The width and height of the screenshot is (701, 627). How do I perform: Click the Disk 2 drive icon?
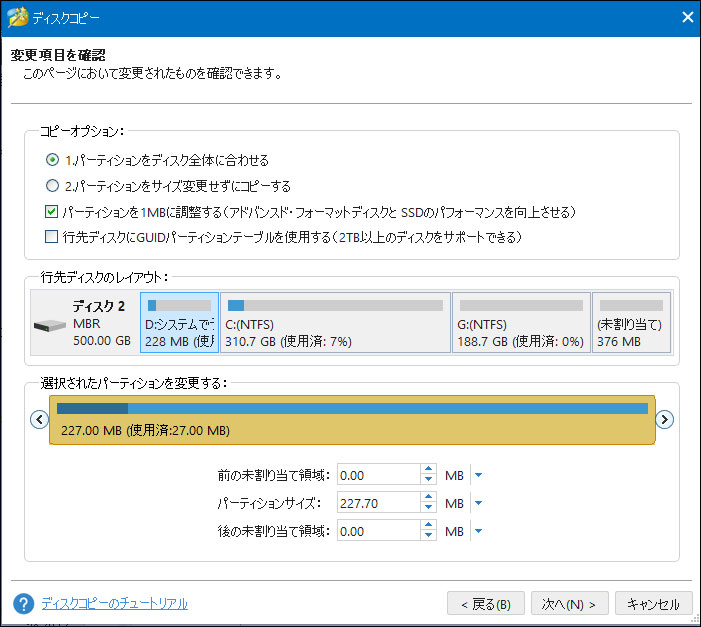point(49,326)
